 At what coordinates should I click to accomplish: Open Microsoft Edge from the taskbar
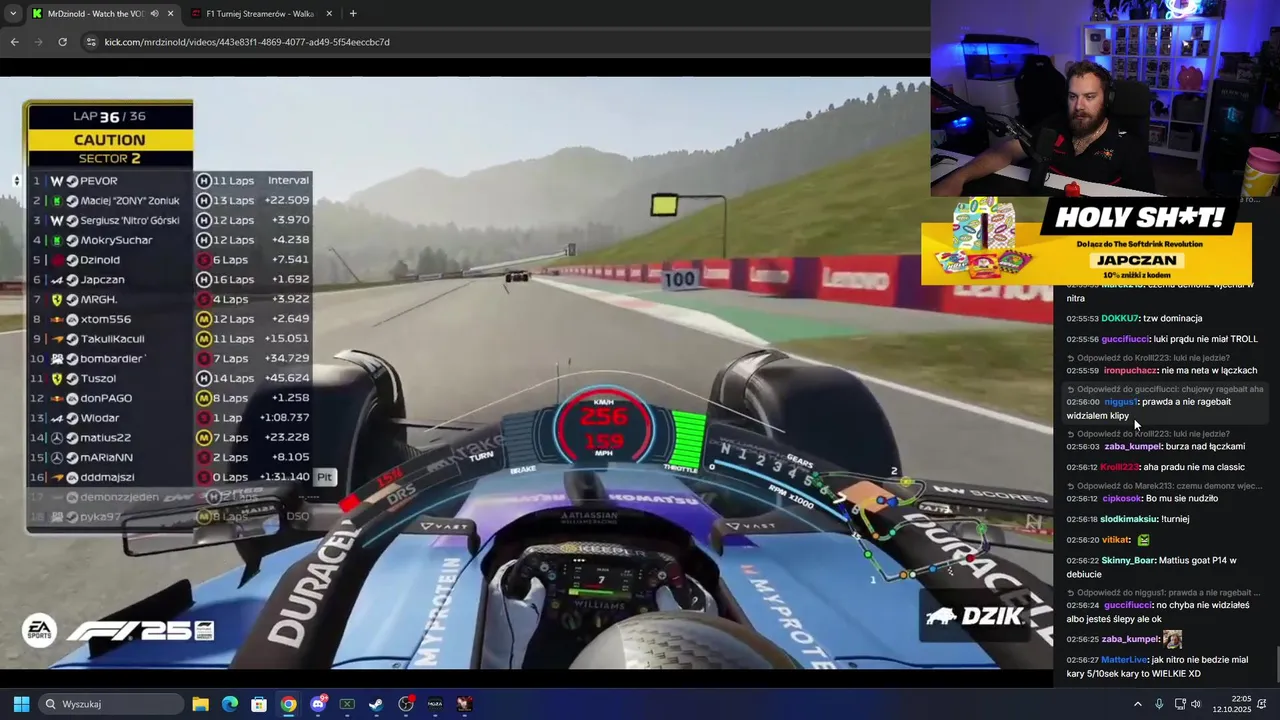pos(230,704)
